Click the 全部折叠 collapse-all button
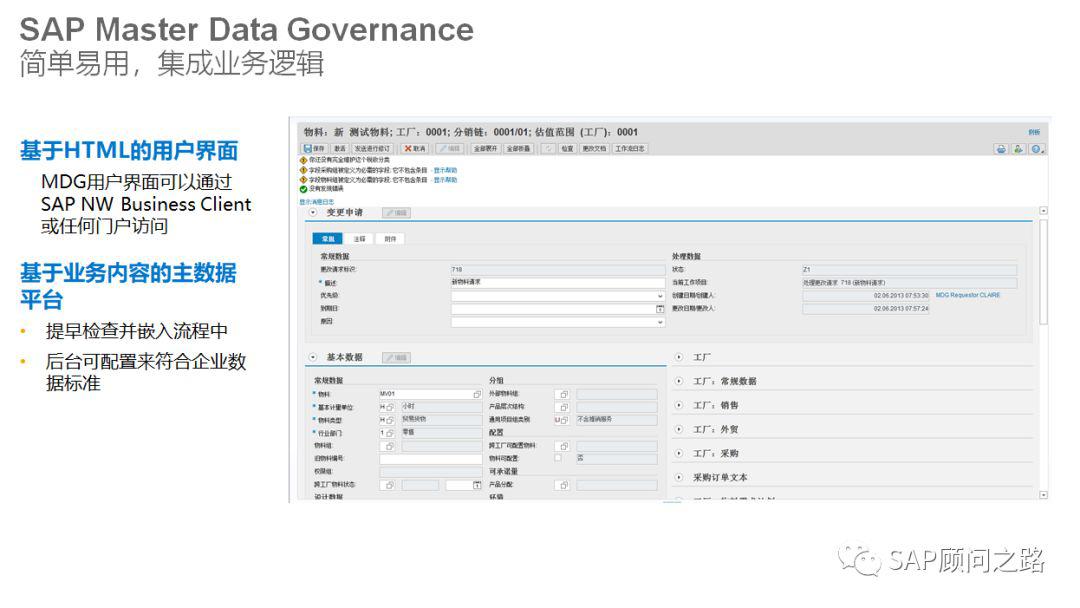Screen dimensions: 1080x608 pyautogui.click(x=519, y=149)
